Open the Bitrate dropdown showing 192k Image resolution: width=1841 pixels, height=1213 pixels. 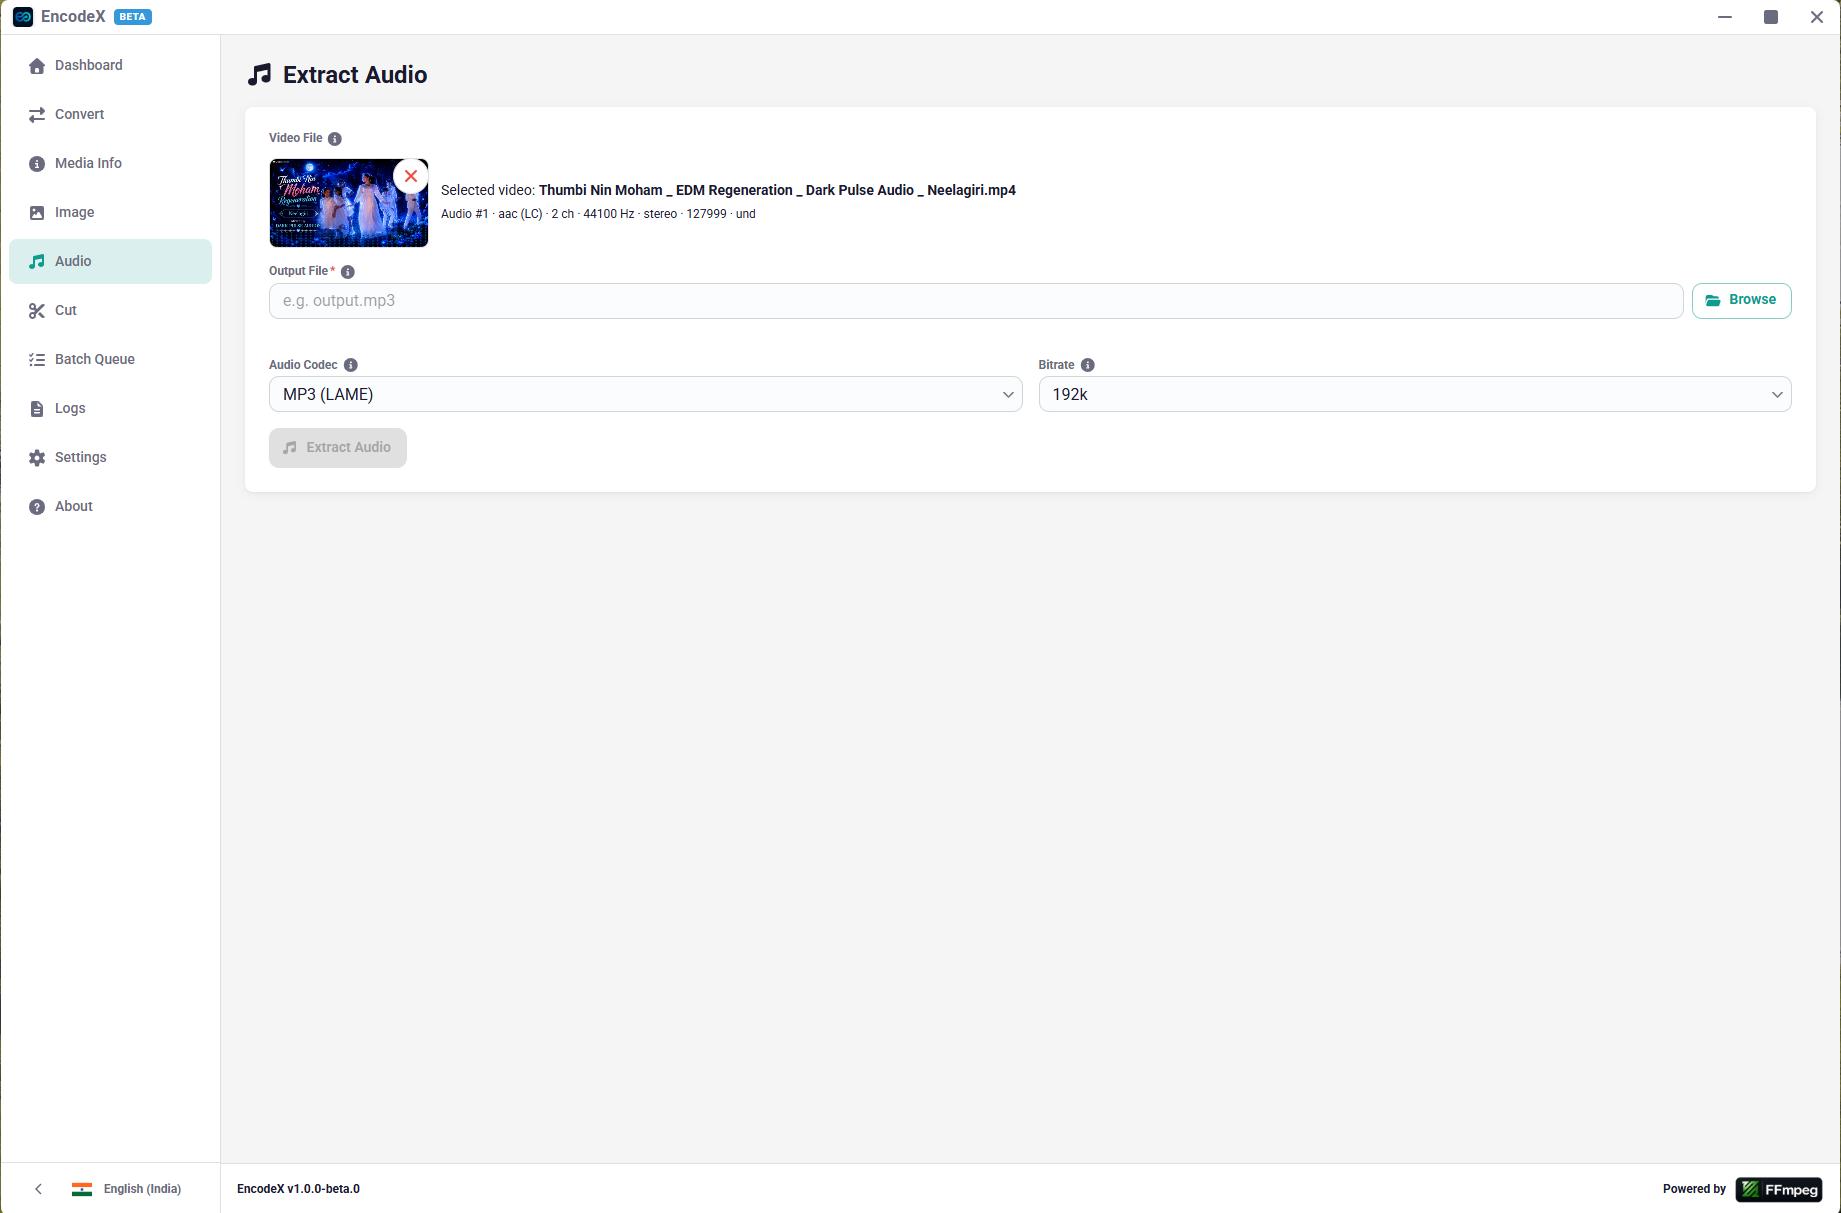1415,394
